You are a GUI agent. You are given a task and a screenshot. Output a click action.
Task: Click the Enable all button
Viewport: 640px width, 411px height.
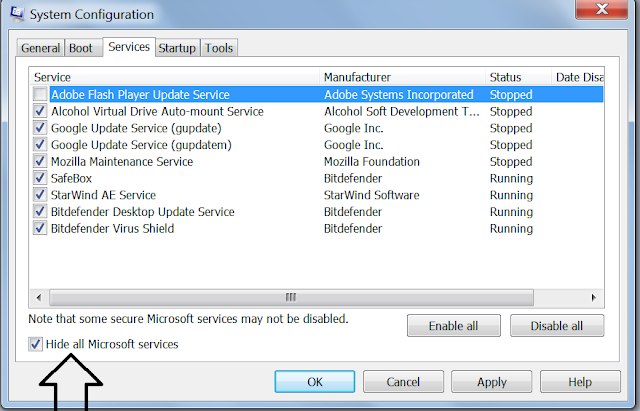453,326
